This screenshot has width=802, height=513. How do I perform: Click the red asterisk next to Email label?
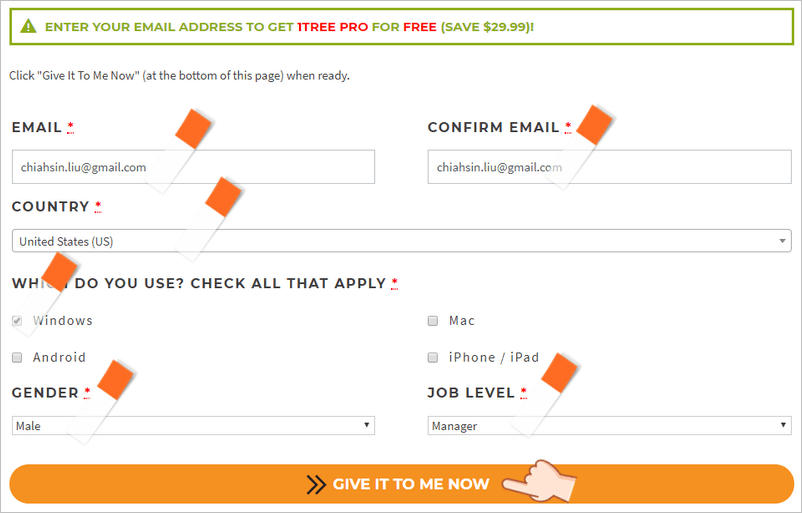pos(71,127)
